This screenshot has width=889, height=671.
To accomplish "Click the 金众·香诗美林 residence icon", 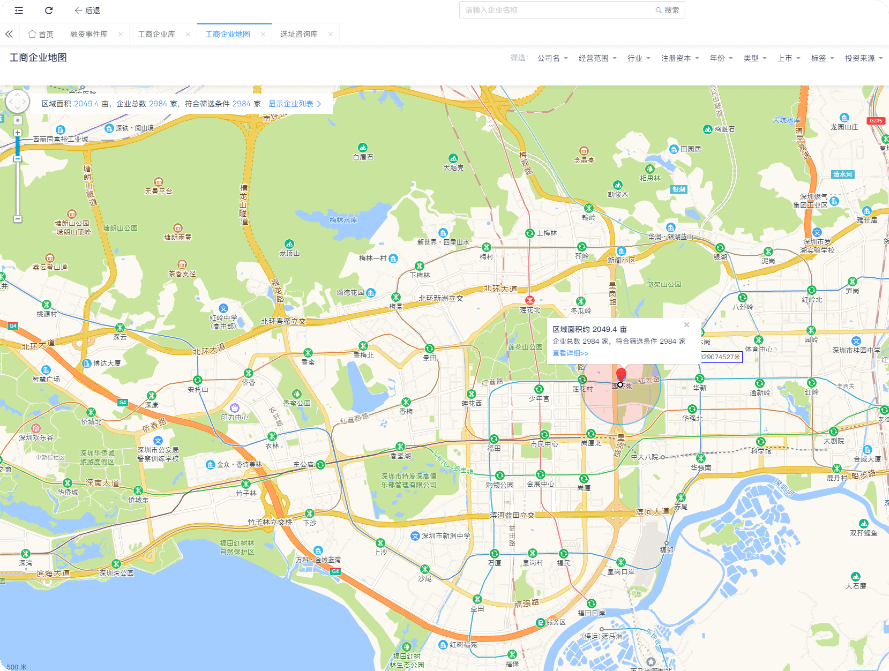I will coord(210,465).
